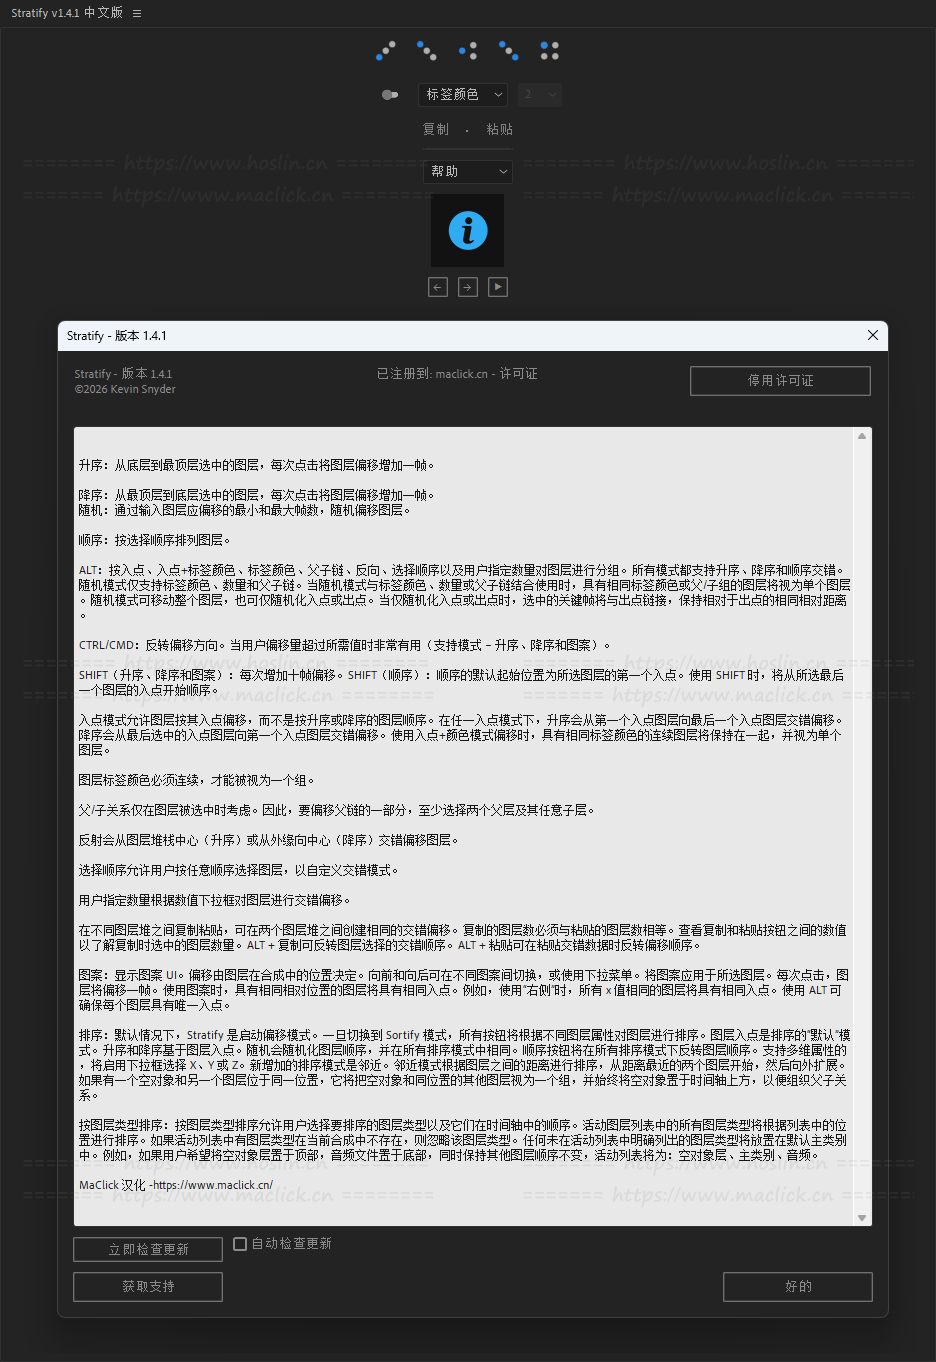Toggle the Stratify/Sortify mode switch
Image resolution: width=936 pixels, height=1362 pixels.
pos(390,95)
